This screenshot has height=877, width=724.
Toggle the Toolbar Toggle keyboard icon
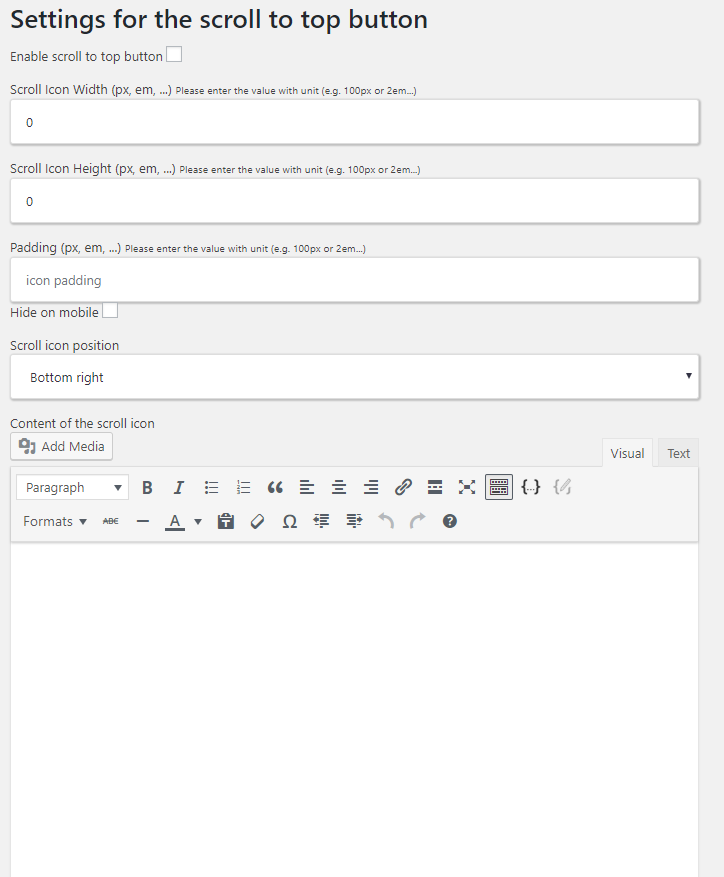[x=499, y=487]
